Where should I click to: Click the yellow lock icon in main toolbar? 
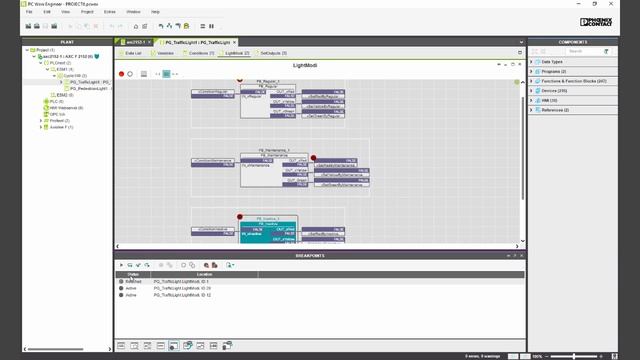(187, 26)
